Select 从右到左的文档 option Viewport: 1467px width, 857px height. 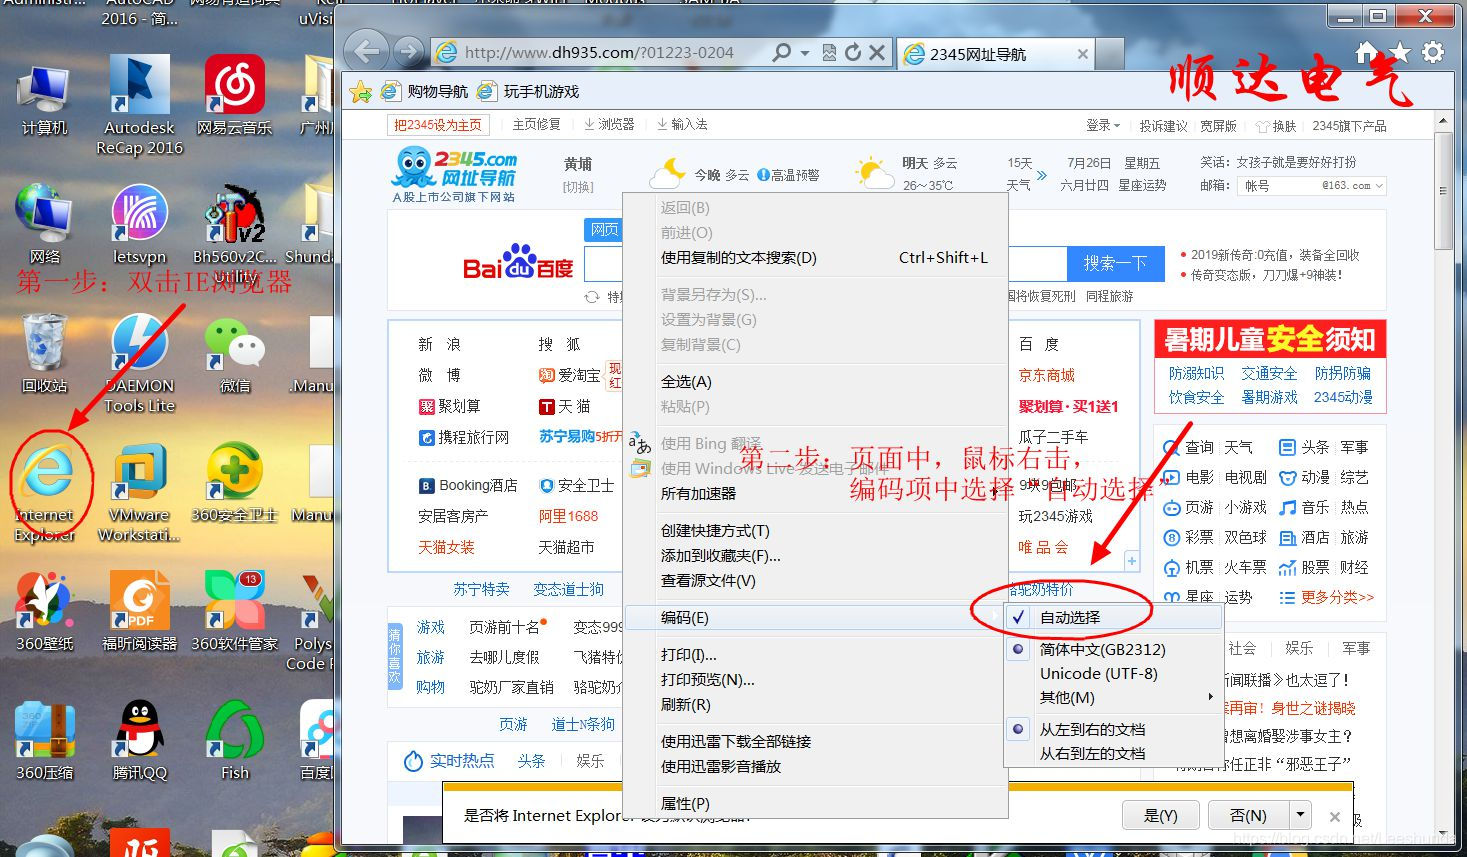1113,753
